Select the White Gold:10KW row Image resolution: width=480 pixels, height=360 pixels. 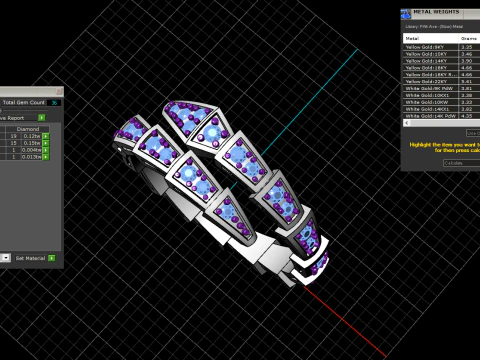[441, 102]
